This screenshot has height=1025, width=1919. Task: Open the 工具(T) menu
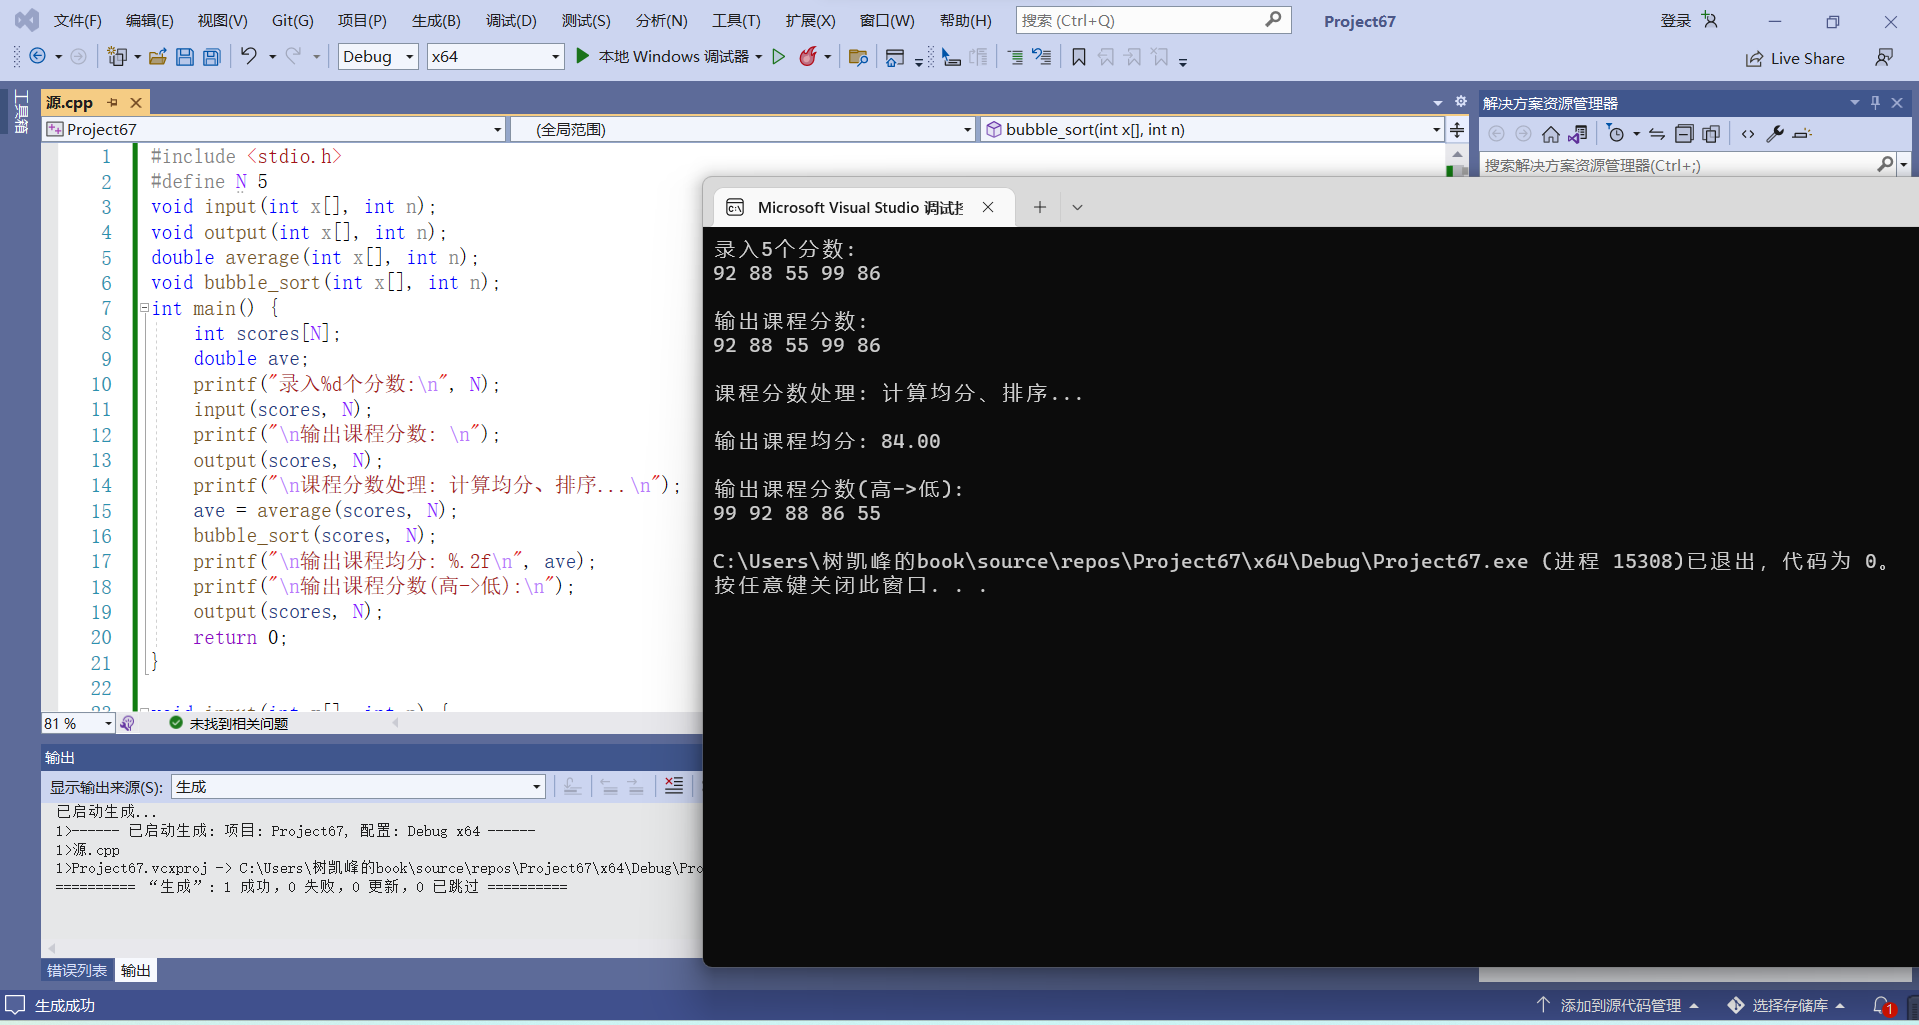(x=736, y=20)
